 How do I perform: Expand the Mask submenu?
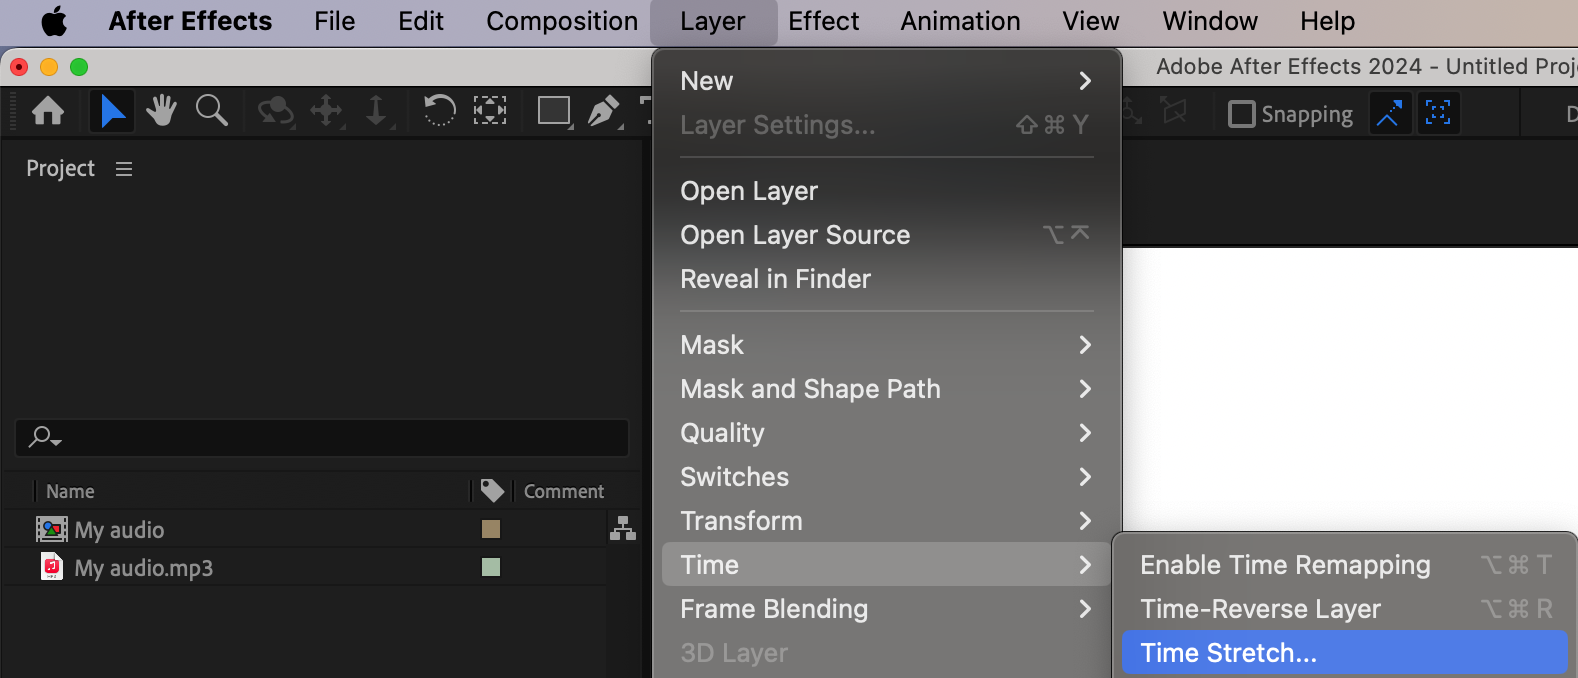click(887, 345)
